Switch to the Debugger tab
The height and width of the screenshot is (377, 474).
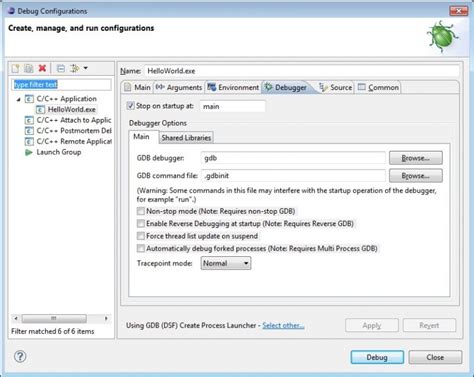[286, 87]
